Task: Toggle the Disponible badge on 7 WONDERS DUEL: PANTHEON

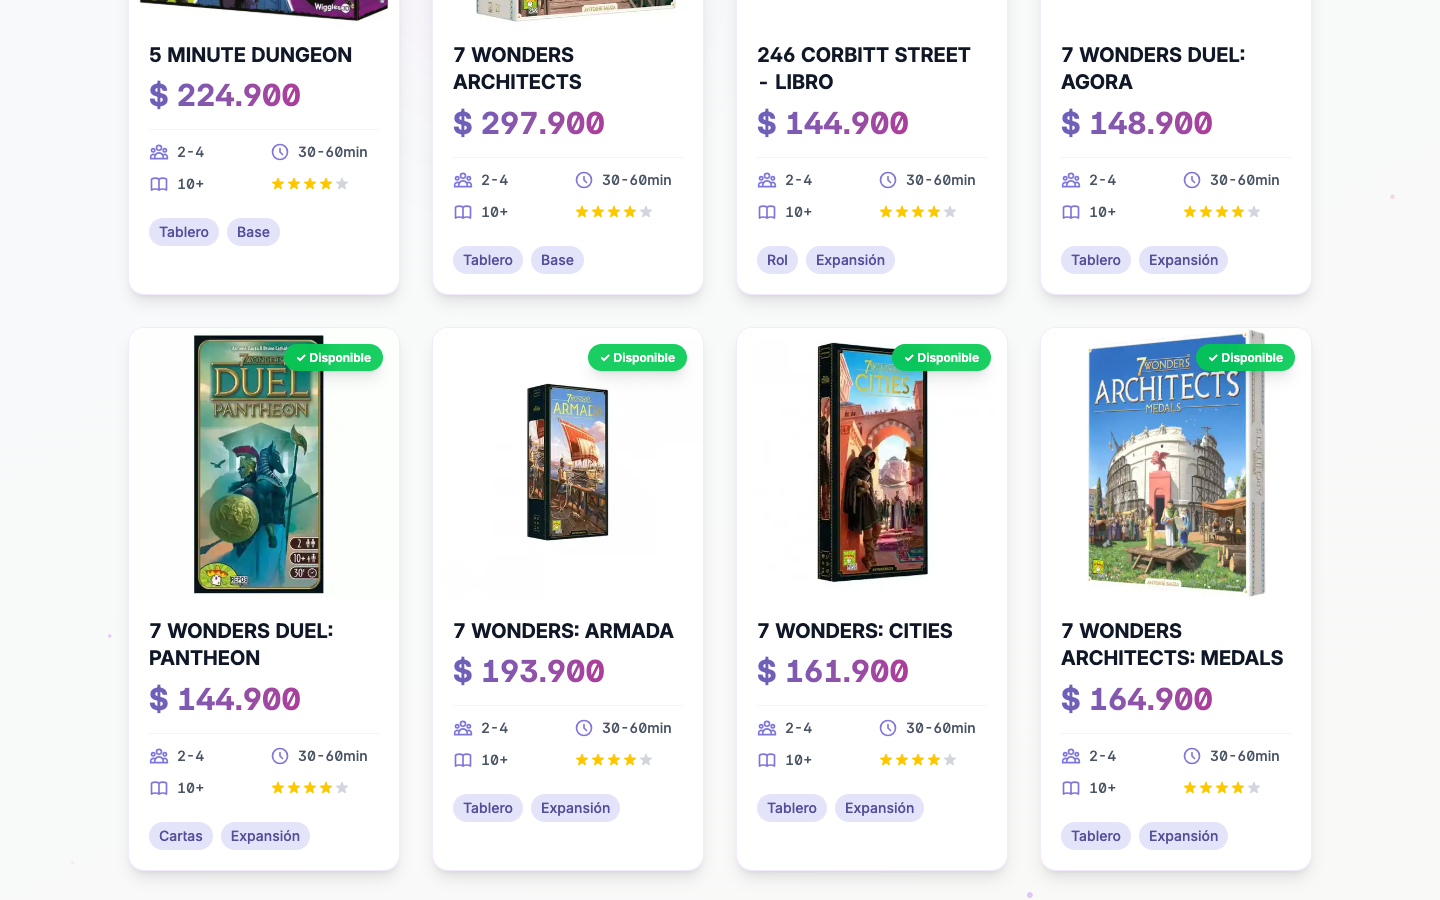Action: pyautogui.click(x=333, y=357)
